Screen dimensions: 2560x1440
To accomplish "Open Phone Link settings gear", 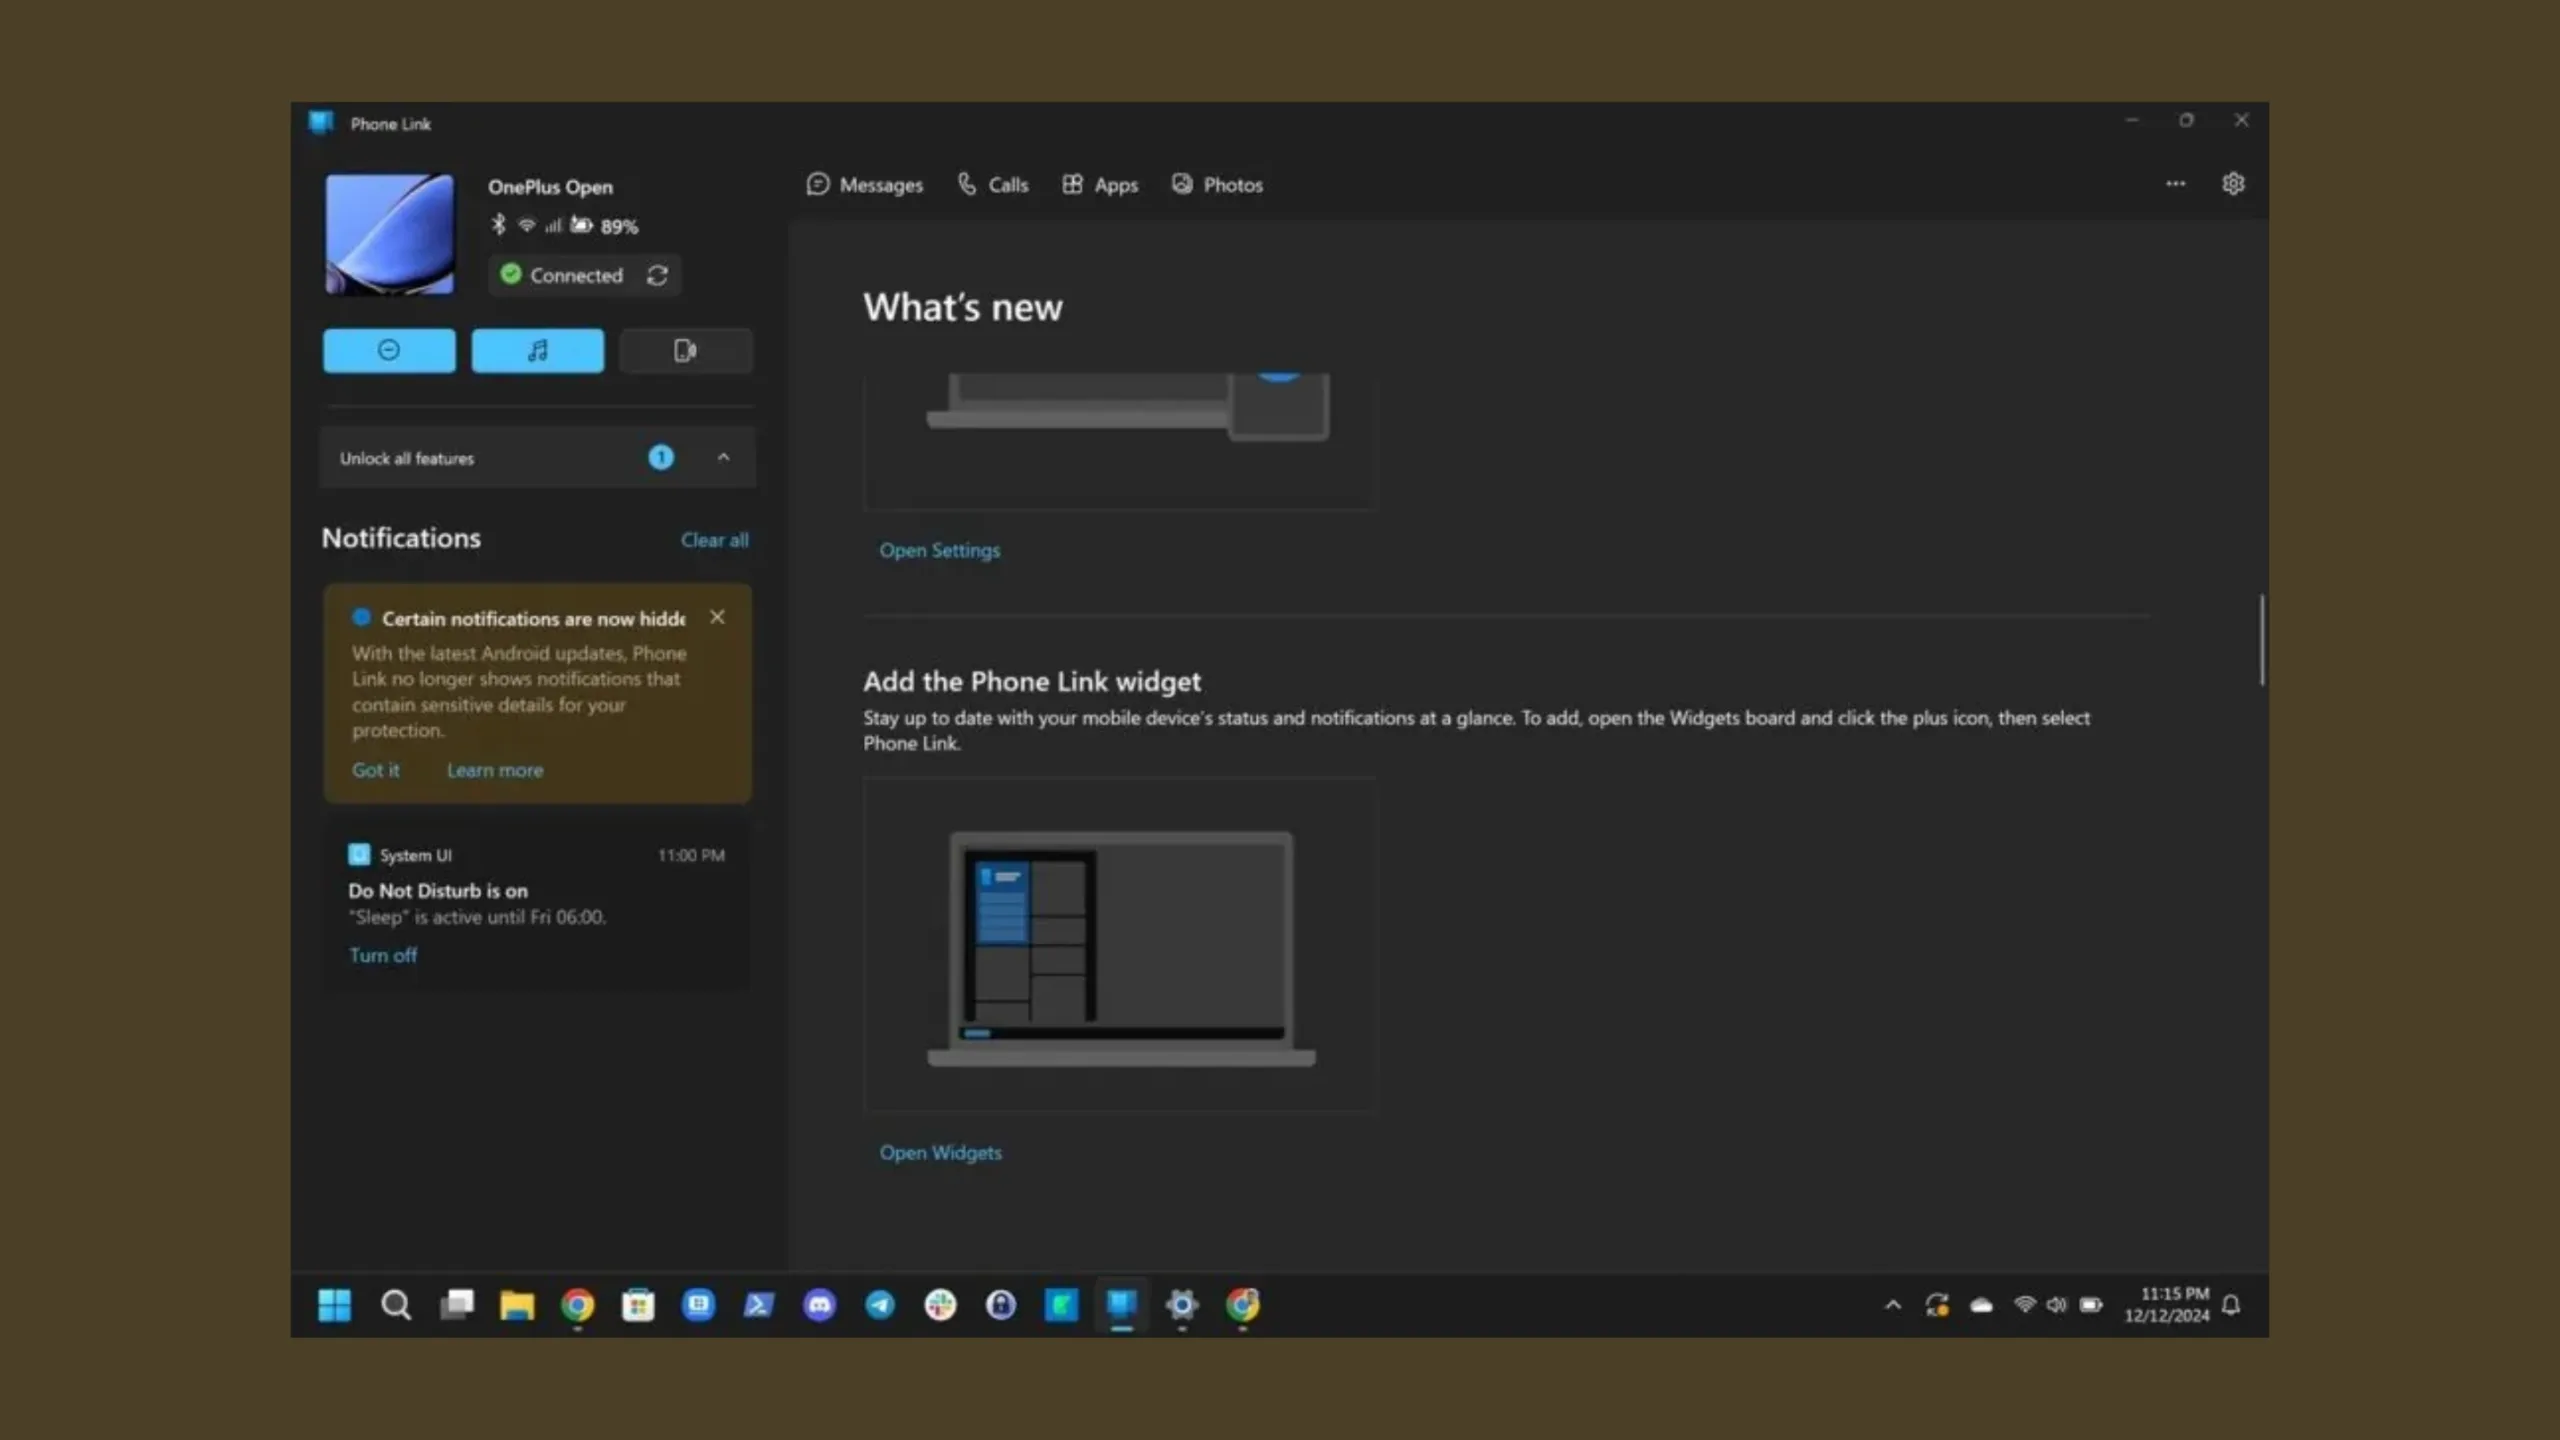I will 2233,184.
